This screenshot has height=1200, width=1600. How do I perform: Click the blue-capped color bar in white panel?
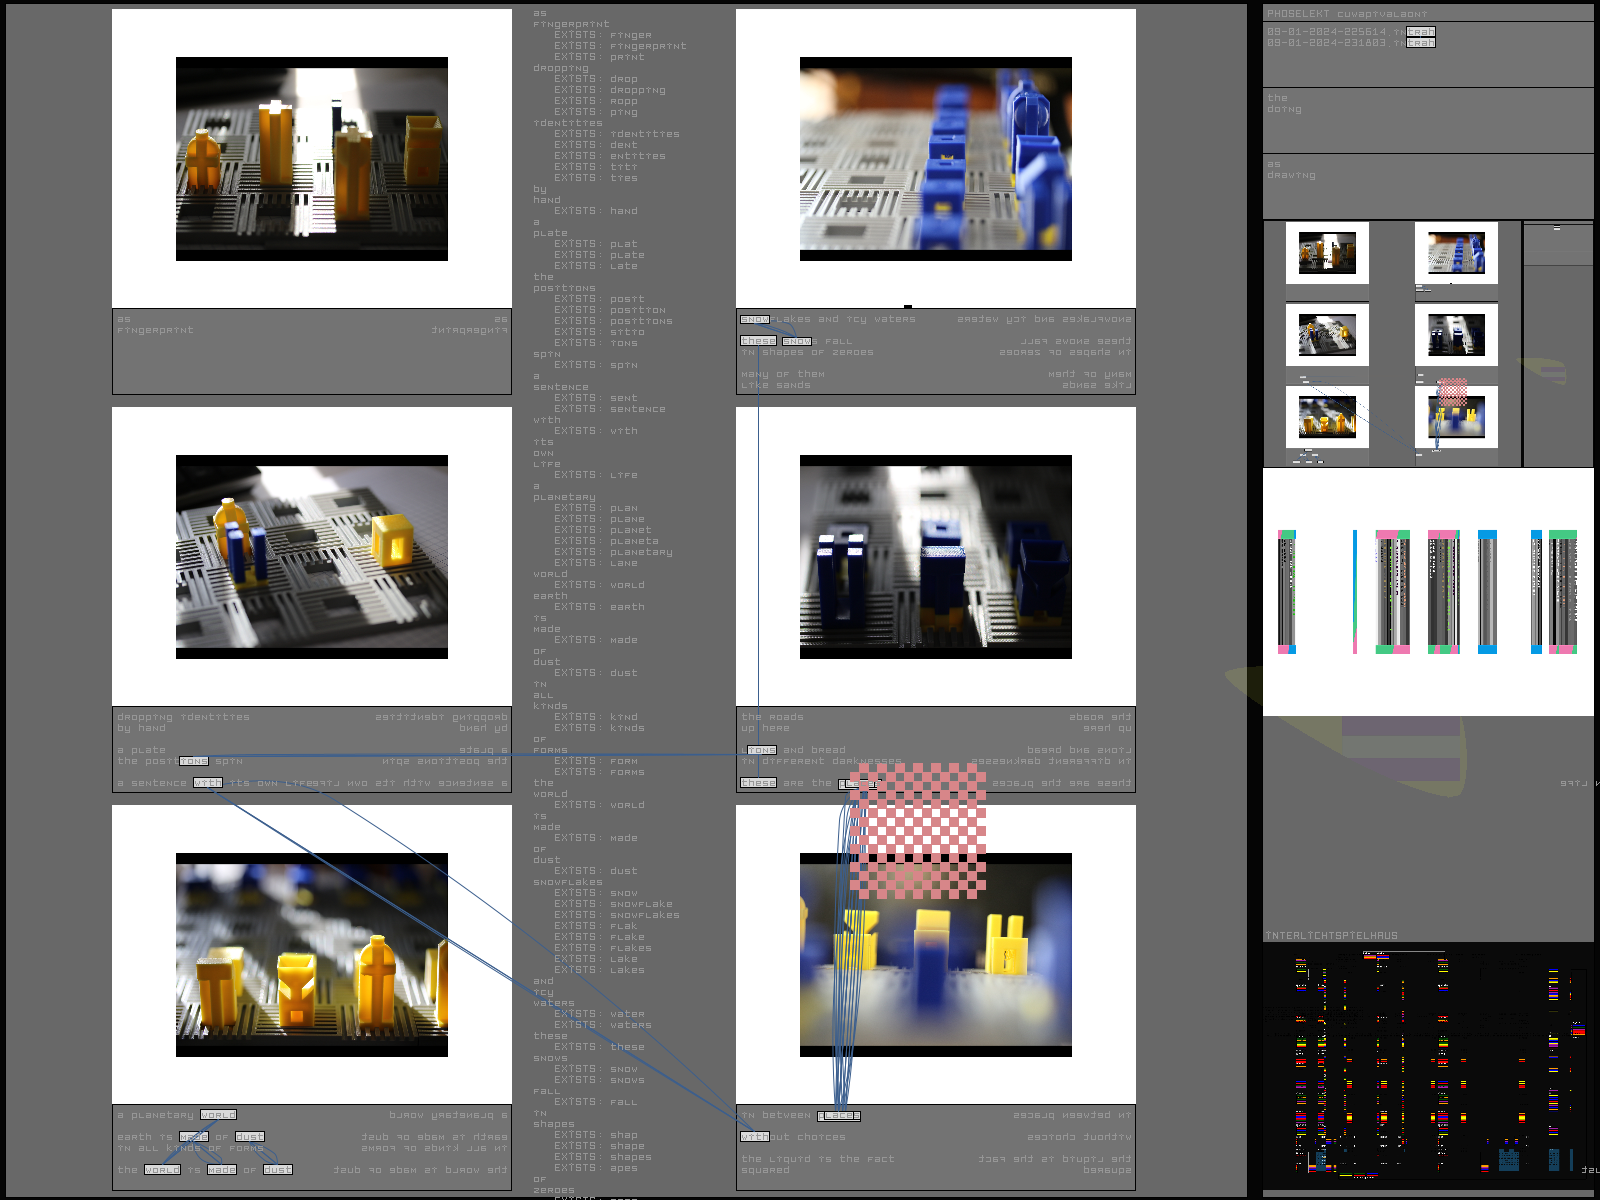1487,592
